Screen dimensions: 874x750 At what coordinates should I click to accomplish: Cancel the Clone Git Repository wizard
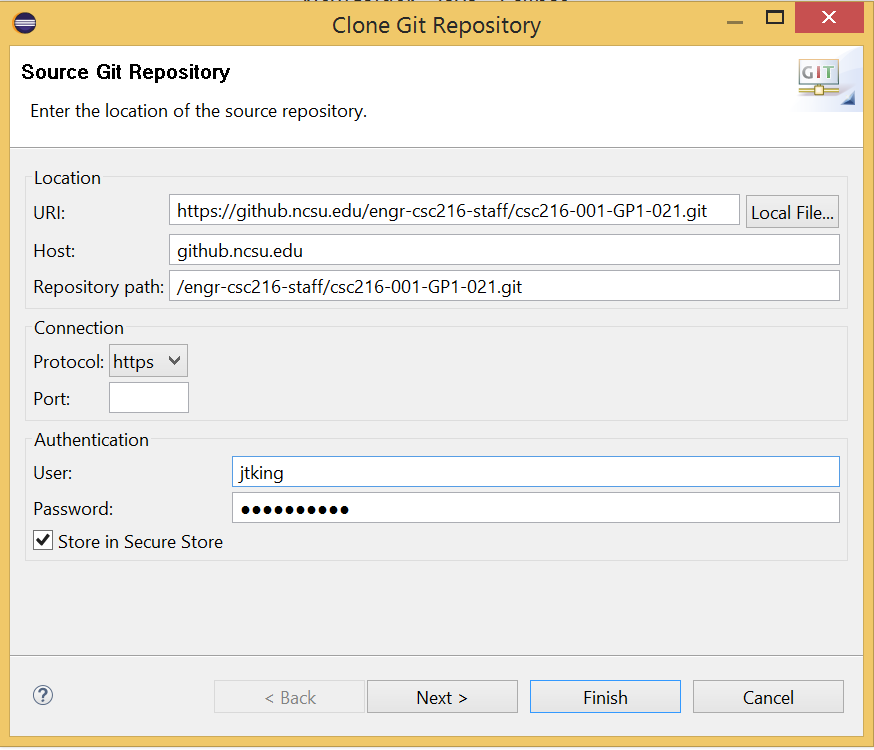(x=767, y=696)
